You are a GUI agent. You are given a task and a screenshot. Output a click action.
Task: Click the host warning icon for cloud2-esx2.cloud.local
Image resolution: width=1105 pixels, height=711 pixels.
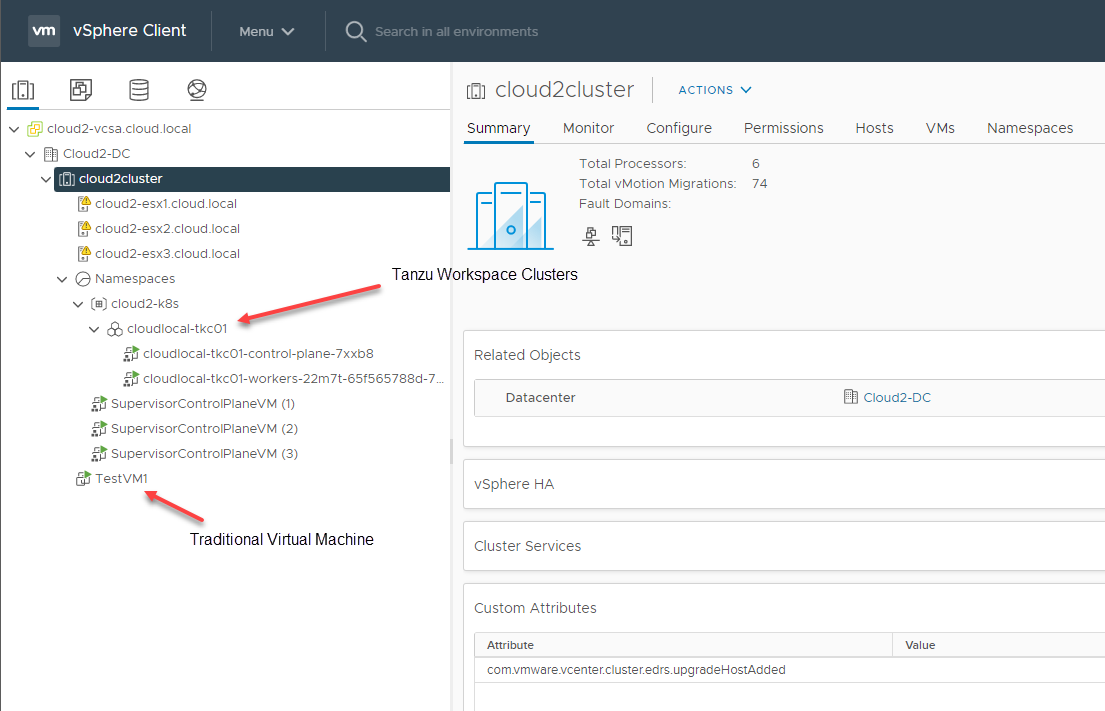click(x=84, y=228)
